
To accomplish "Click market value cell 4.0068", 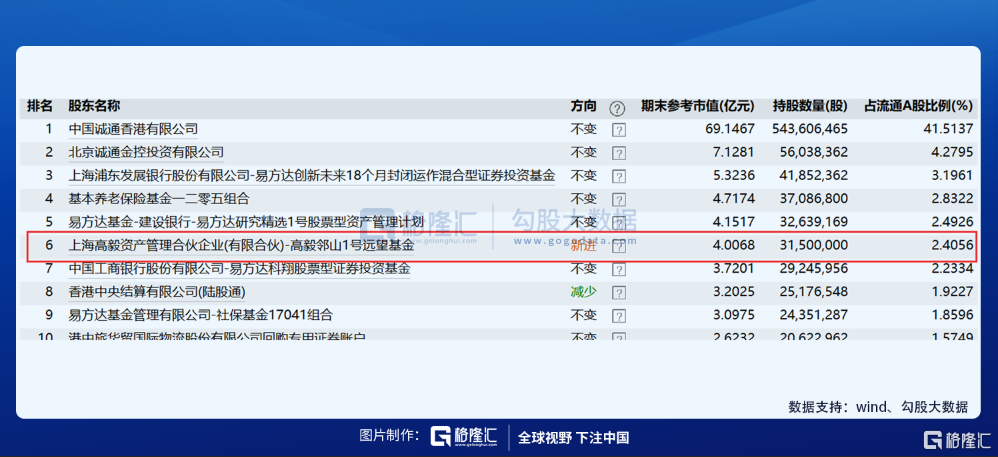I will click(x=733, y=245).
